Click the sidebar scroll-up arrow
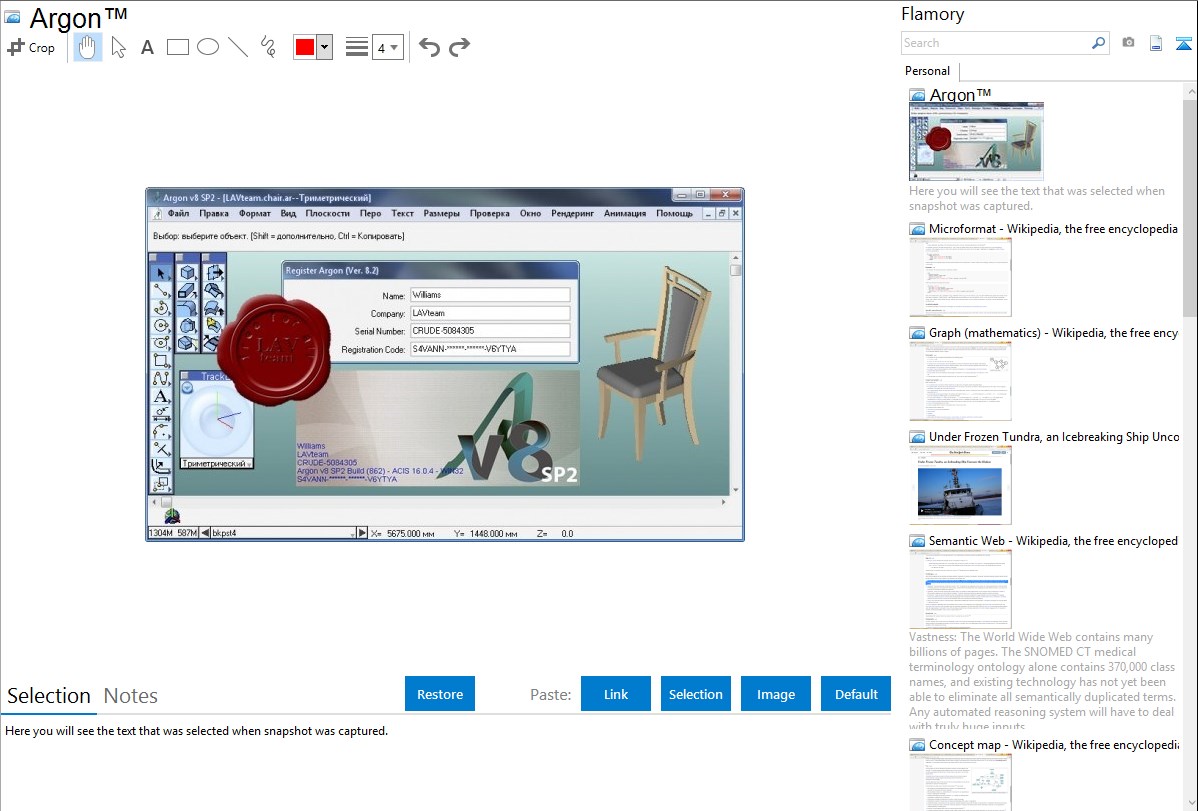This screenshot has width=1198, height=811. [1190, 91]
